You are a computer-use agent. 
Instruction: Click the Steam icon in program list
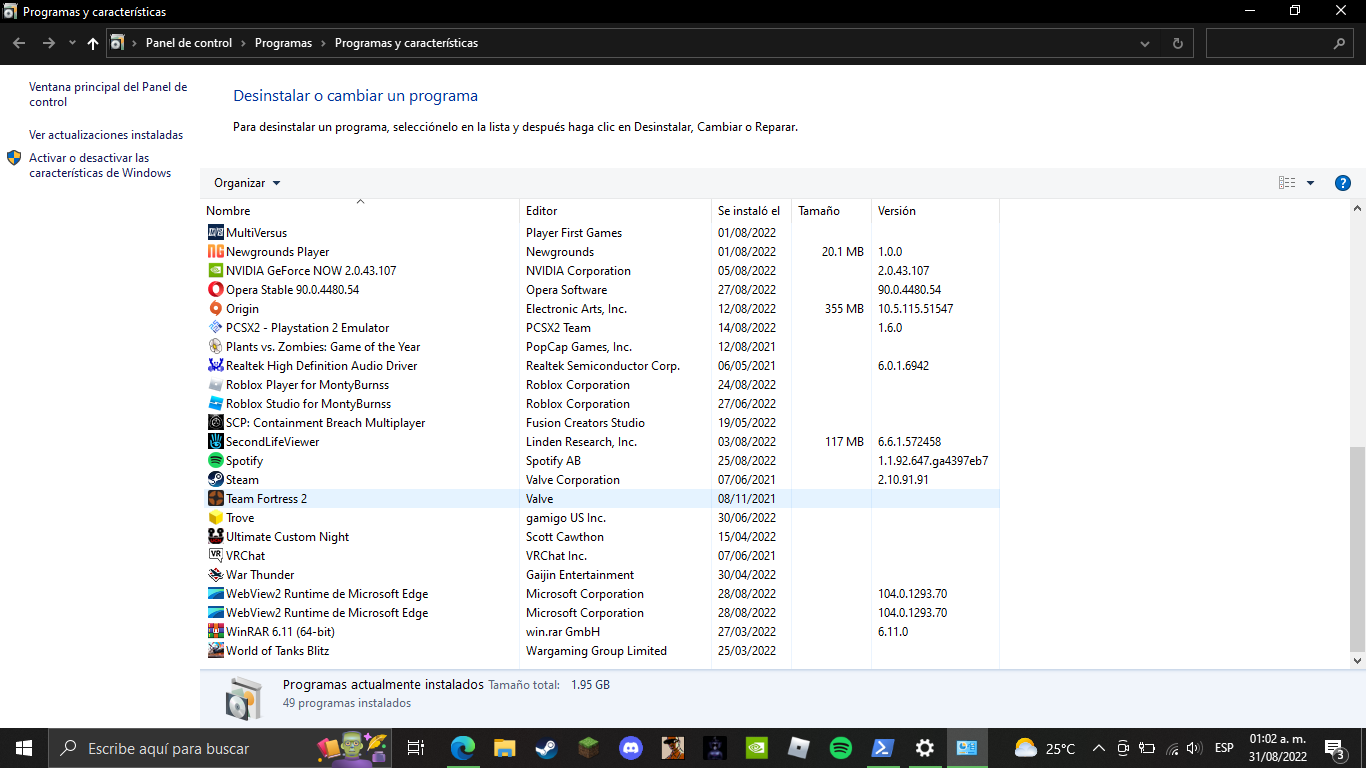(x=215, y=480)
